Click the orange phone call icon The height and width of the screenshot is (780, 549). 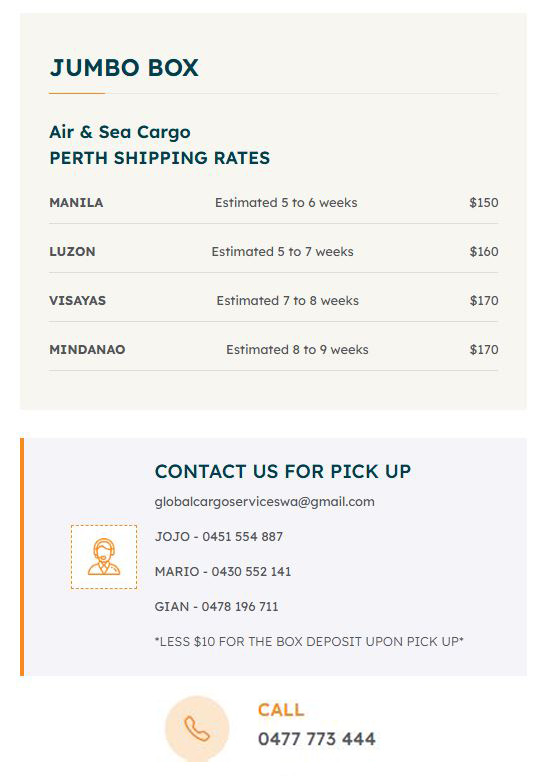tap(197, 728)
